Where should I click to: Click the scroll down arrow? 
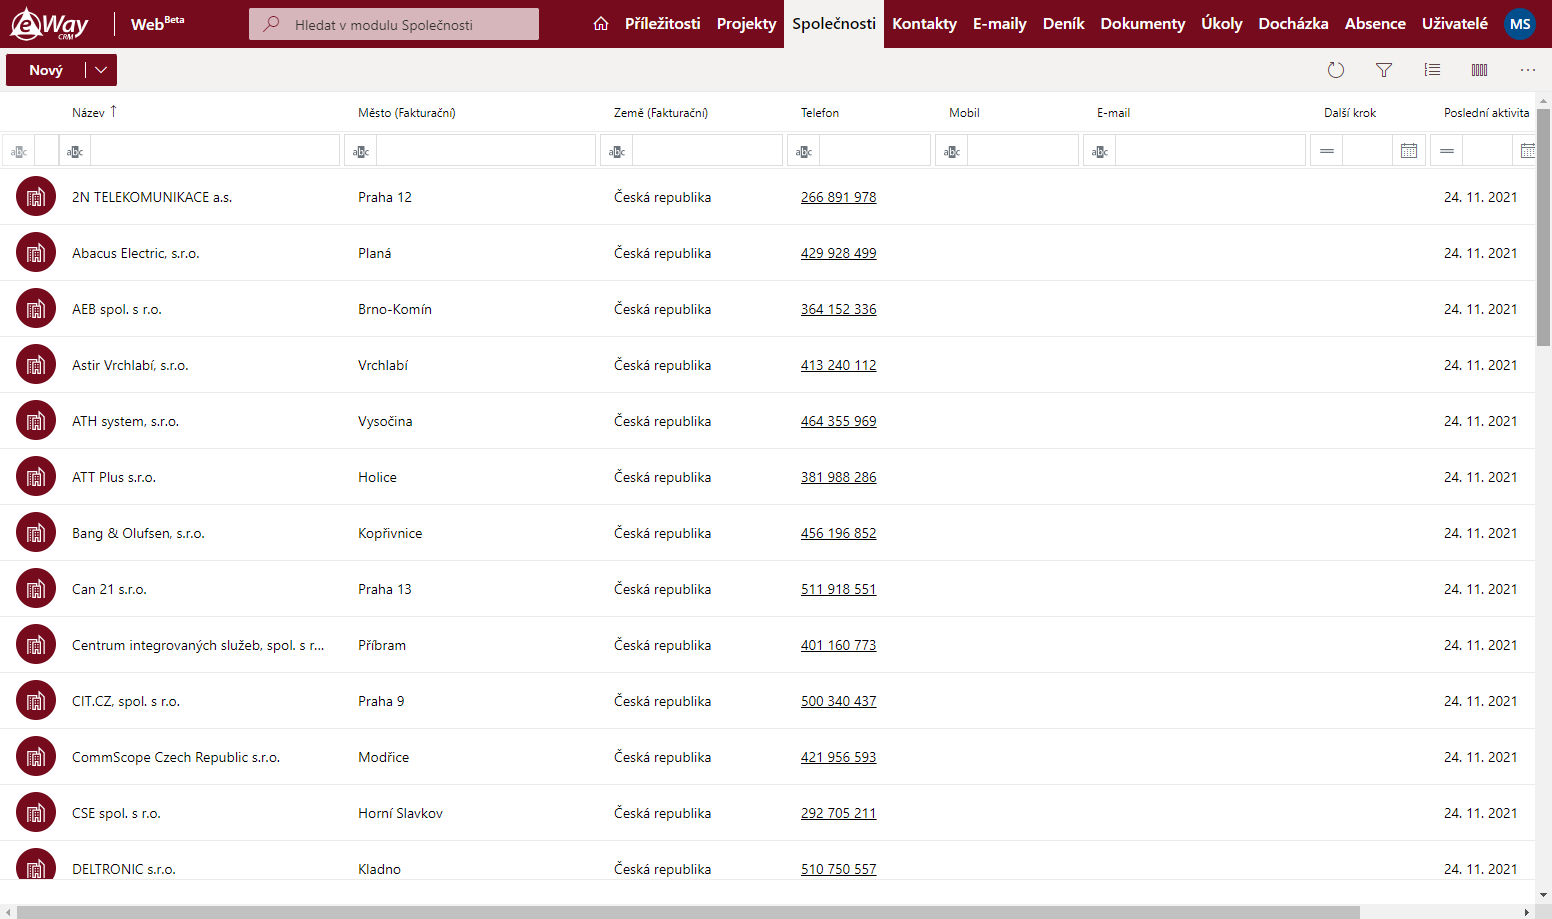[1544, 896]
